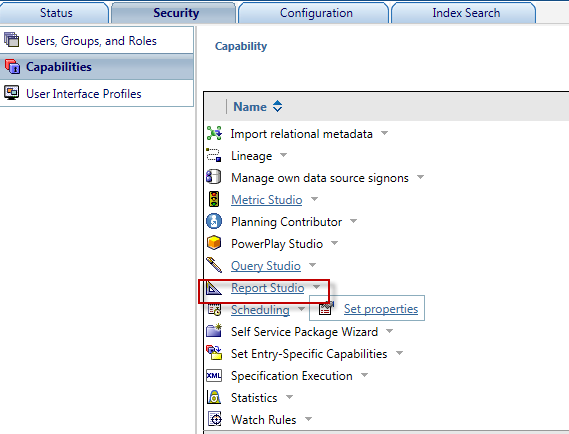
Task: Open the Watch Rules dropdown arrow
Action: click(x=308, y=419)
